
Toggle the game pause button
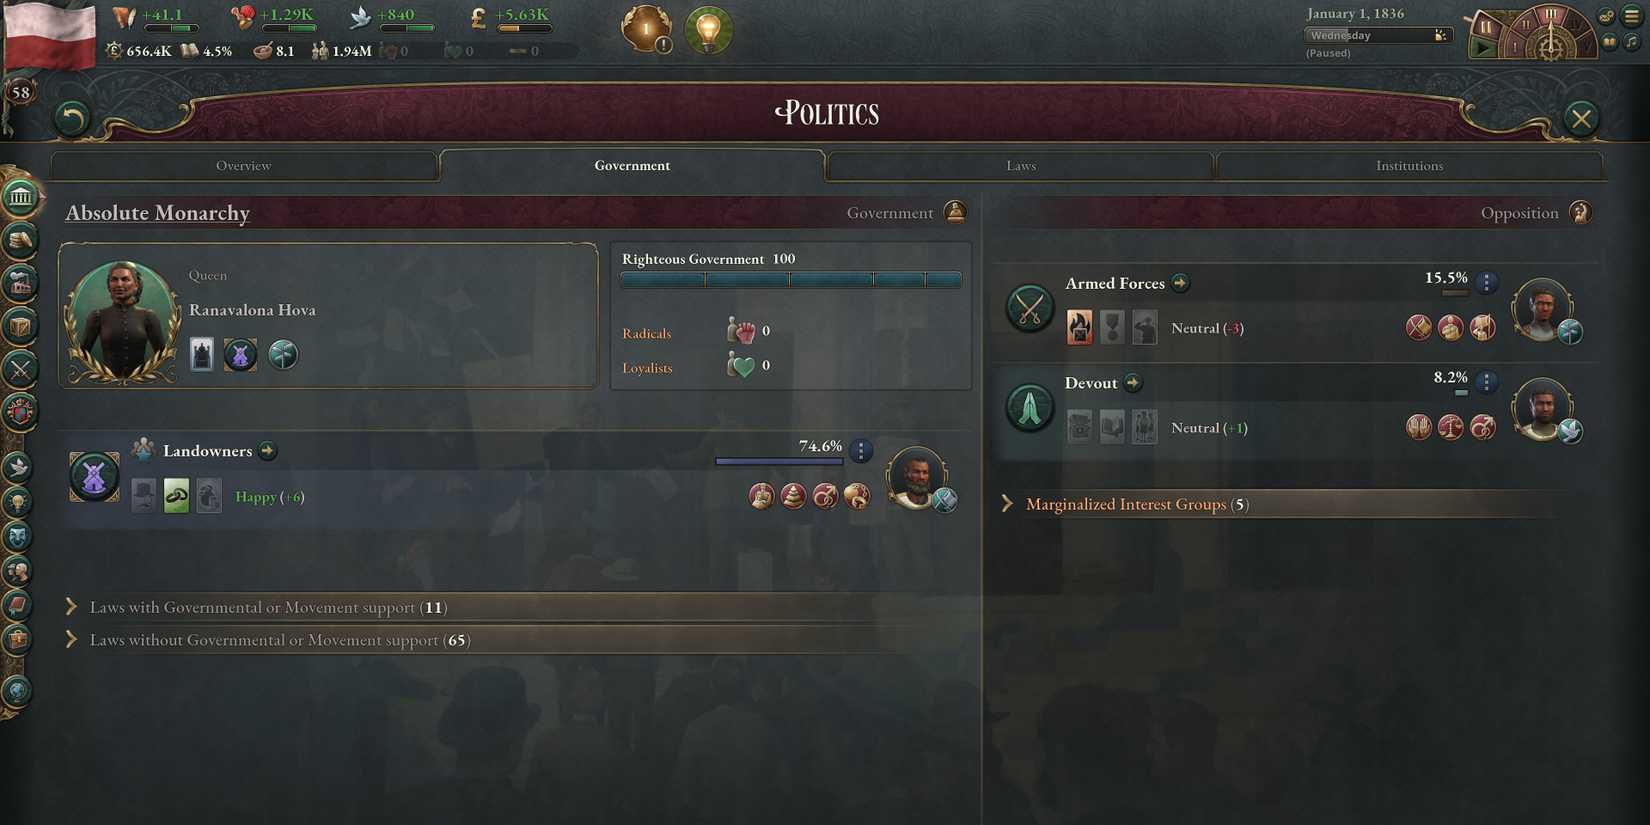1486,26
